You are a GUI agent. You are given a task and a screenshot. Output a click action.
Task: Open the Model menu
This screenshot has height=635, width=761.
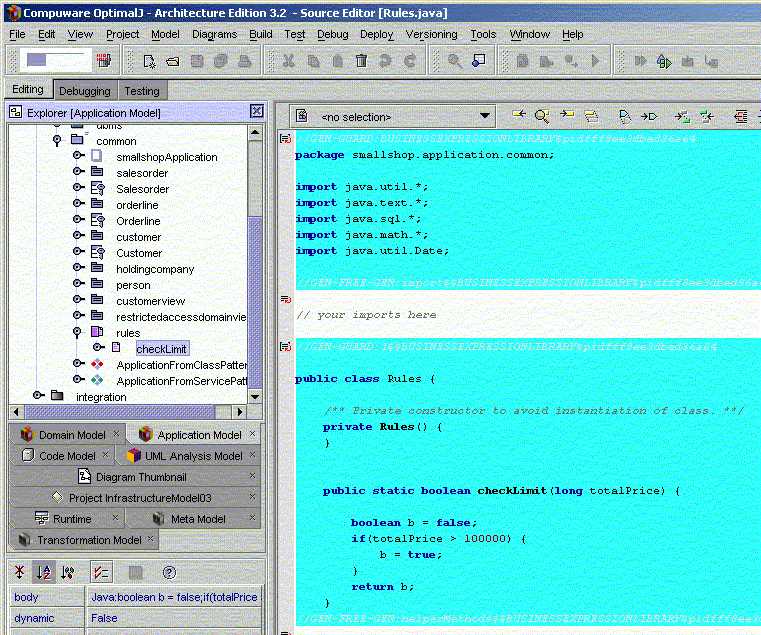coord(165,34)
